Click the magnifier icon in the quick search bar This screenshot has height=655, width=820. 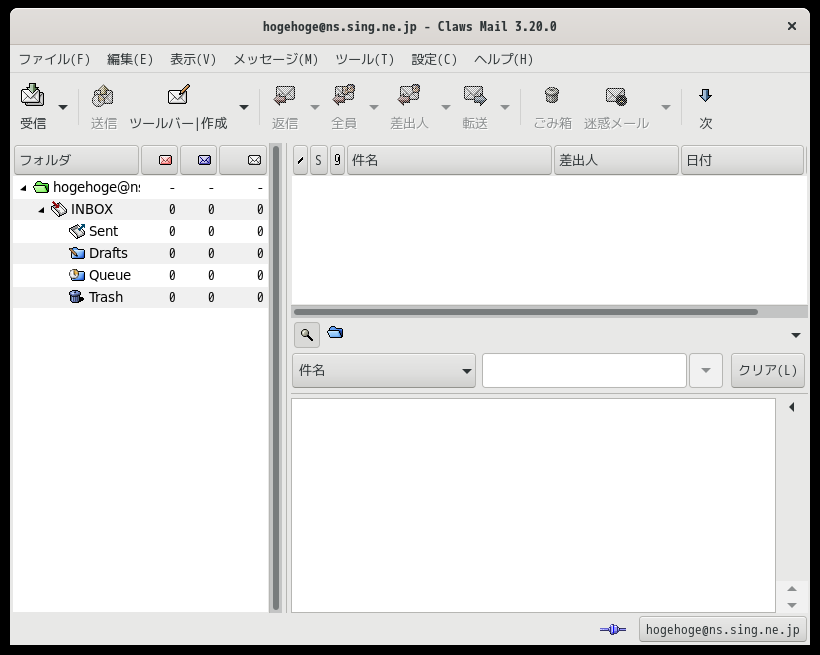[x=306, y=334]
